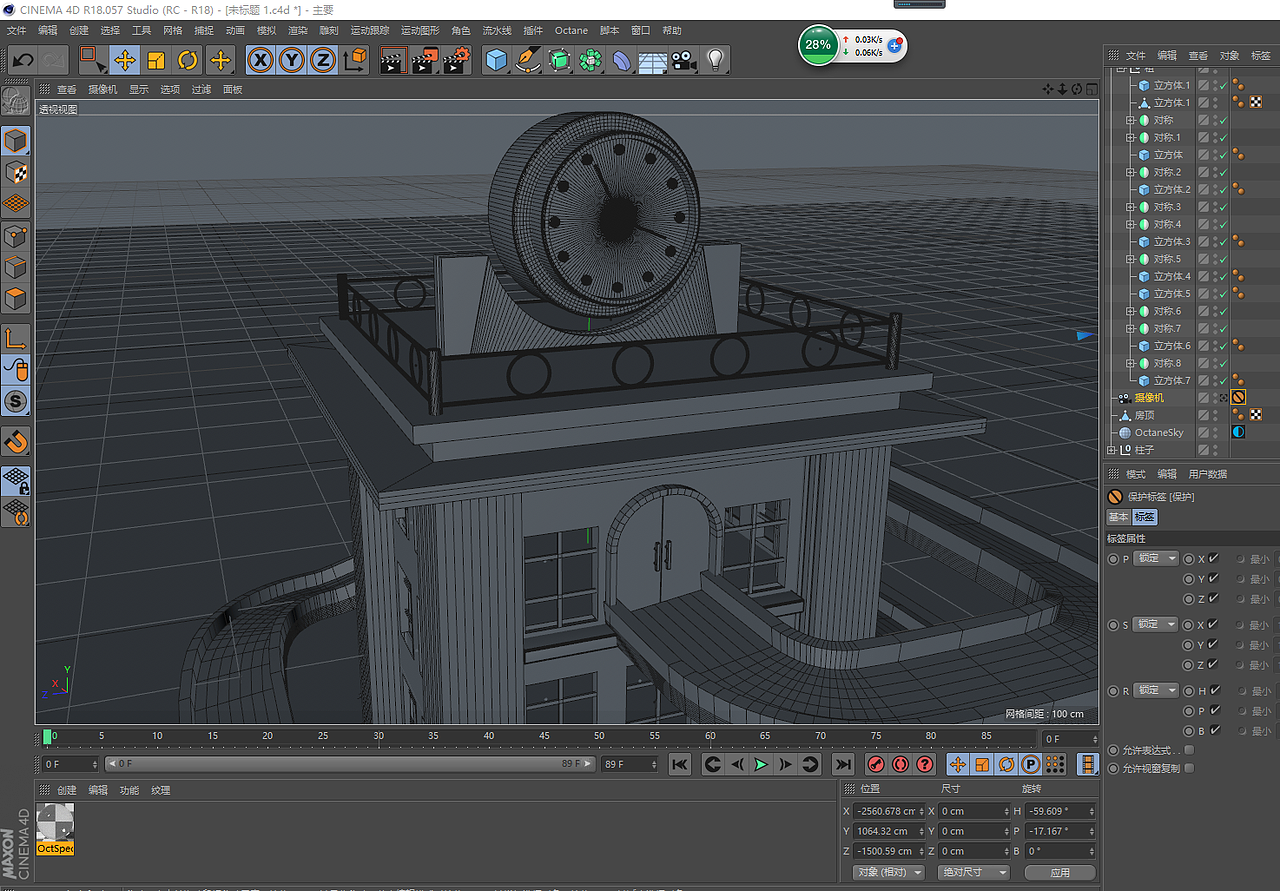Select the 摄像机 object in tree
The width and height of the screenshot is (1280, 891).
click(1149, 398)
